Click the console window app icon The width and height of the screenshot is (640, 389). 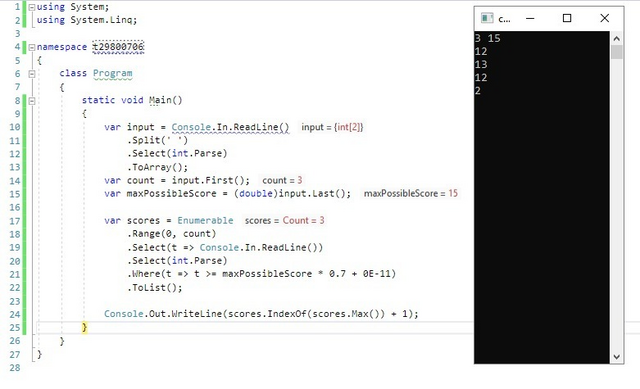coord(487,18)
